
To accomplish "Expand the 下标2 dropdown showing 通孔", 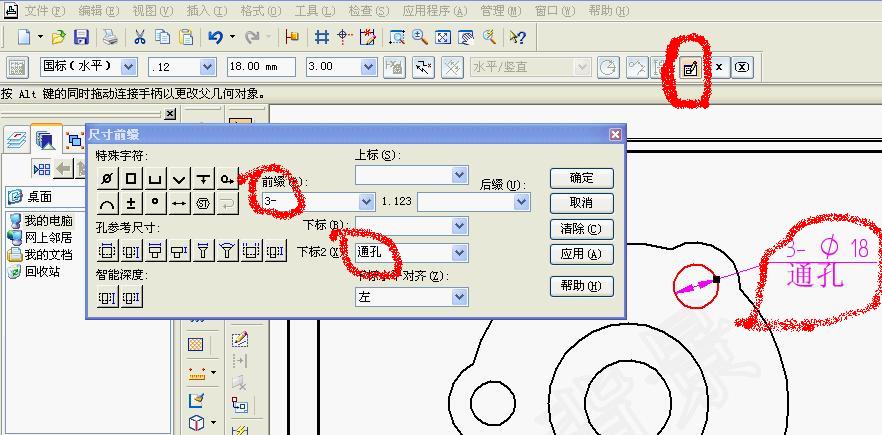I will click(460, 252).
